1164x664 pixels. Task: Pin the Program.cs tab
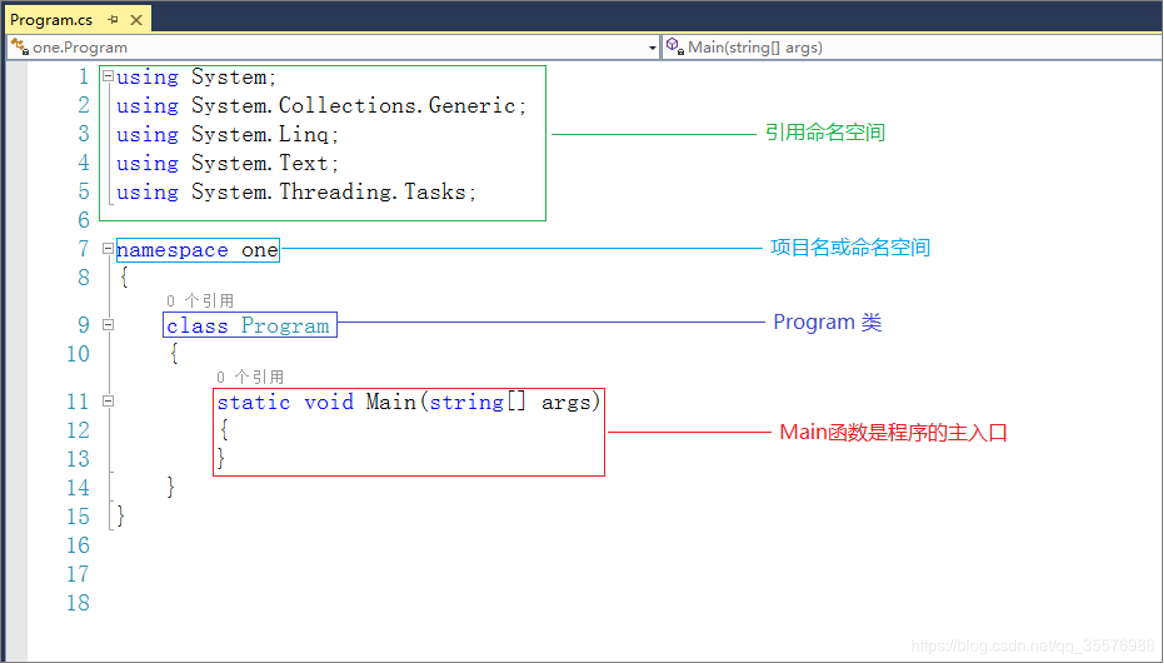(113, 20)
